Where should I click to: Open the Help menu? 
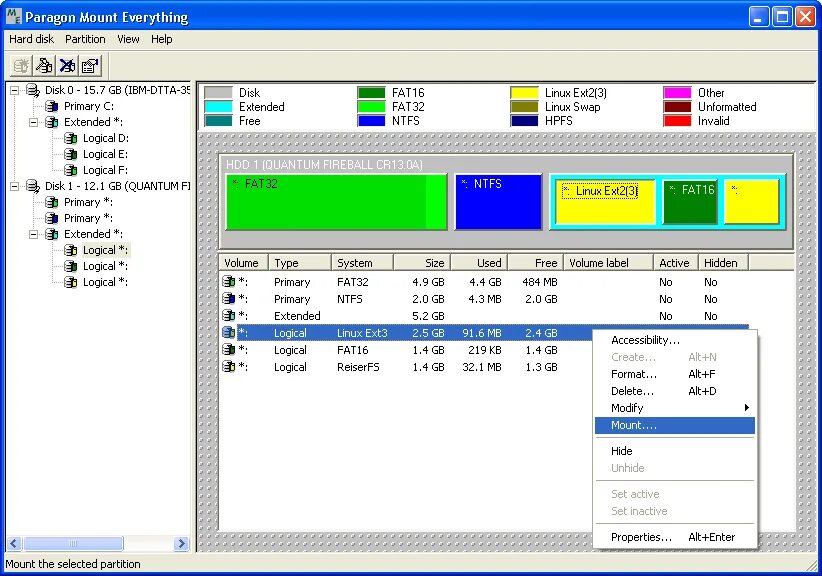click(x=161, y=39)
